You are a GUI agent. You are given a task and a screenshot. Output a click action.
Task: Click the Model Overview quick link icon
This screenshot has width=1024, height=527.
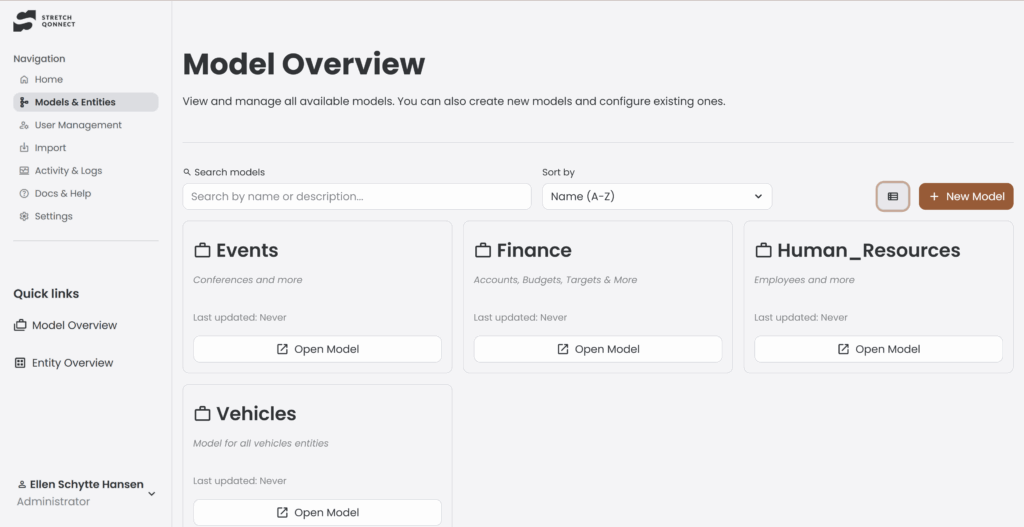pyautogui.click(x=20, y=325)
